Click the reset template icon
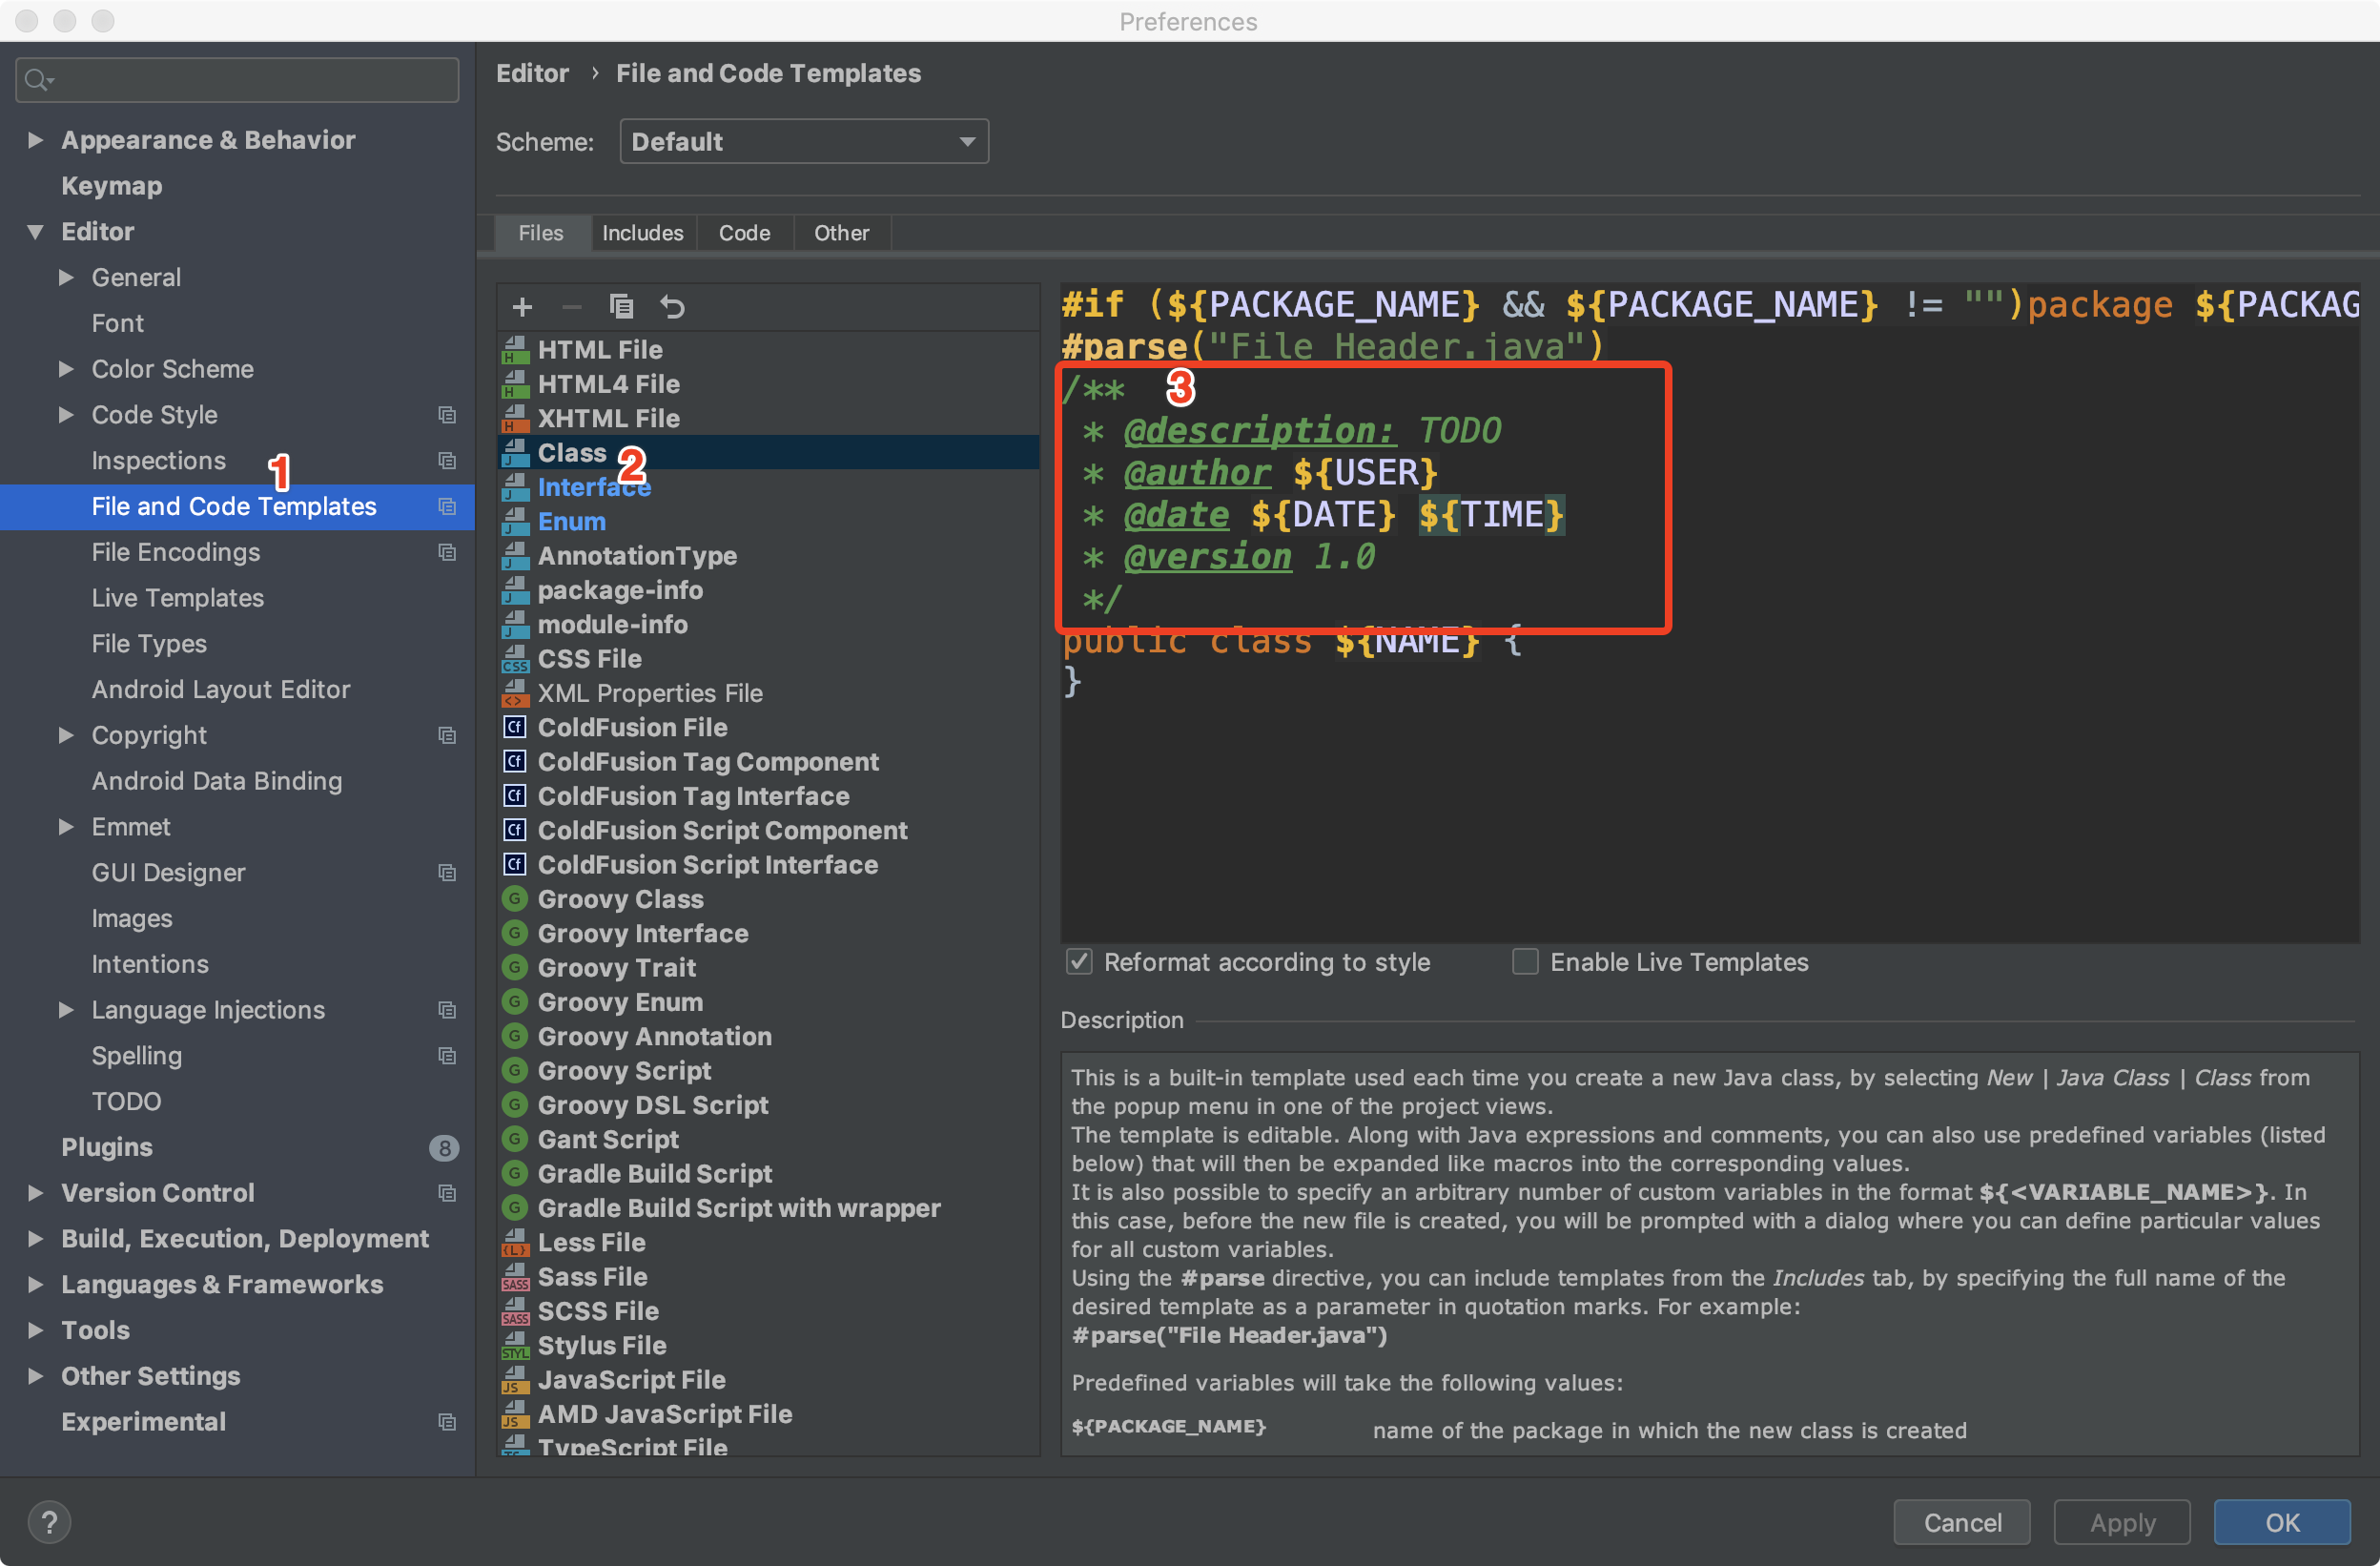The image size is (2380, 1566). 673,308
